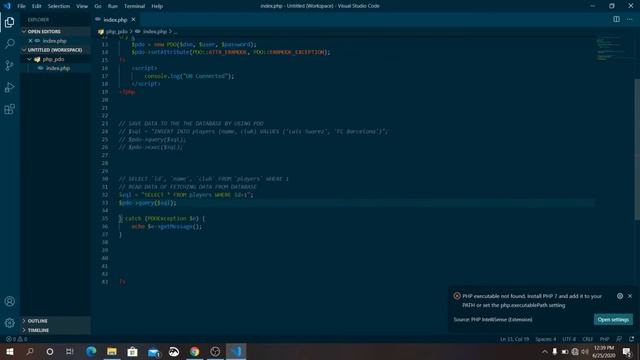Open Windows taskbar search
This screenshot has width=640, height=360.
tap(30, 351)
